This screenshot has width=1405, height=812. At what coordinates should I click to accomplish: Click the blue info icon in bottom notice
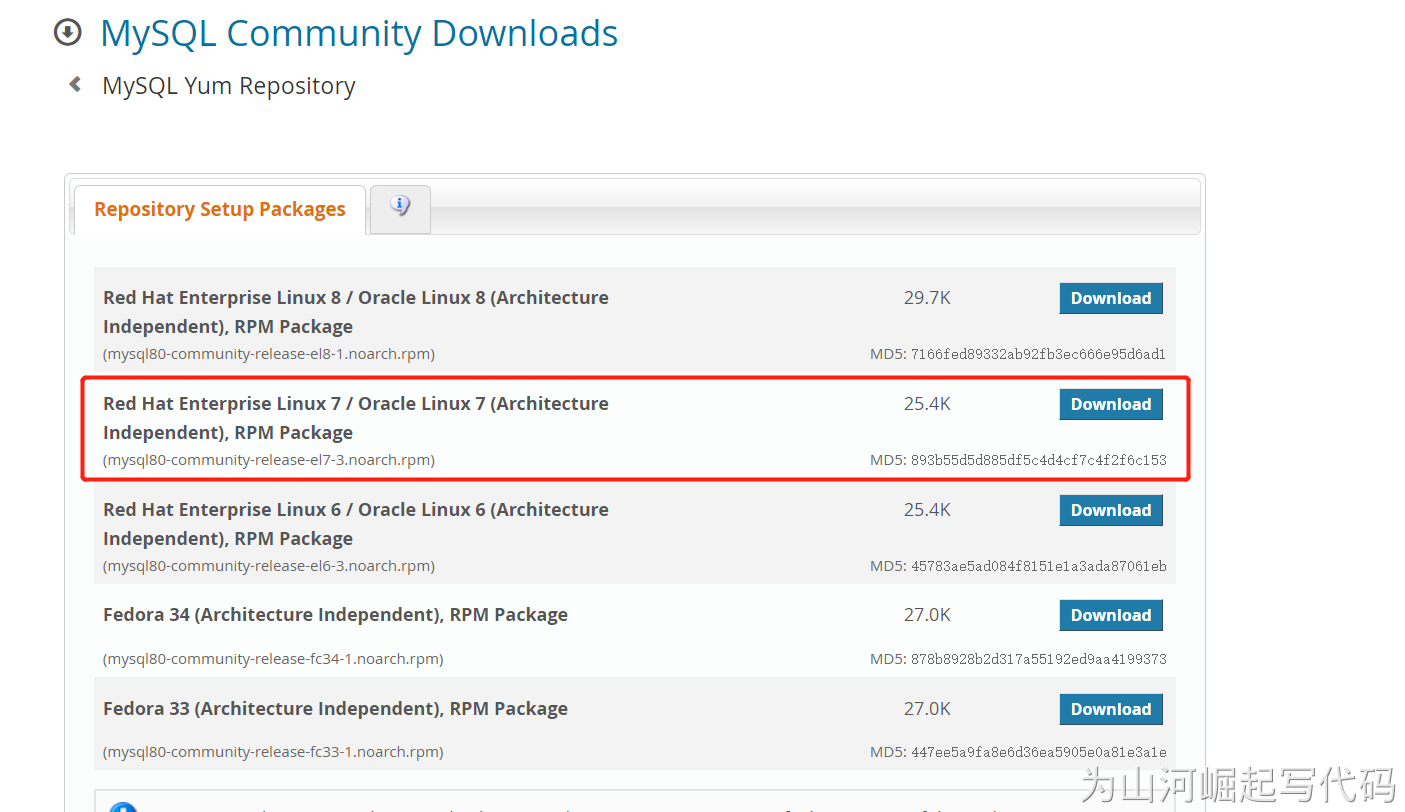tap(122, 806)
